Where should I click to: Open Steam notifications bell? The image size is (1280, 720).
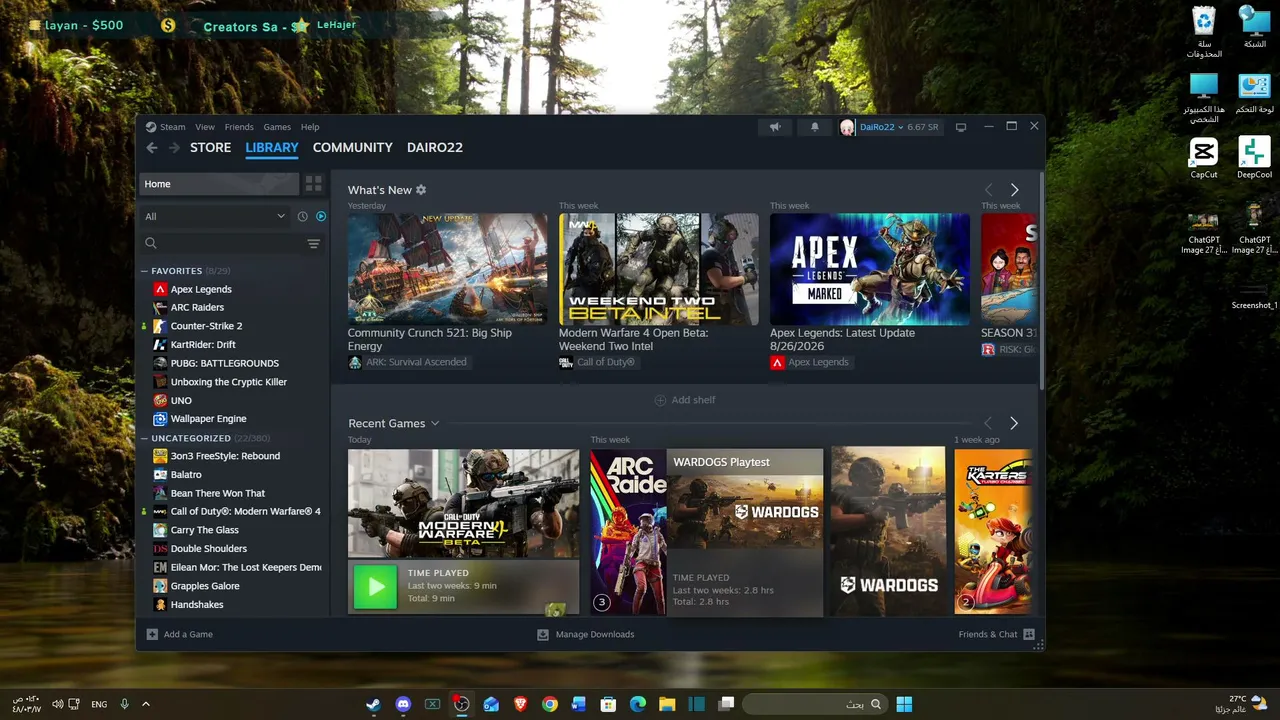tap(814, 127)
